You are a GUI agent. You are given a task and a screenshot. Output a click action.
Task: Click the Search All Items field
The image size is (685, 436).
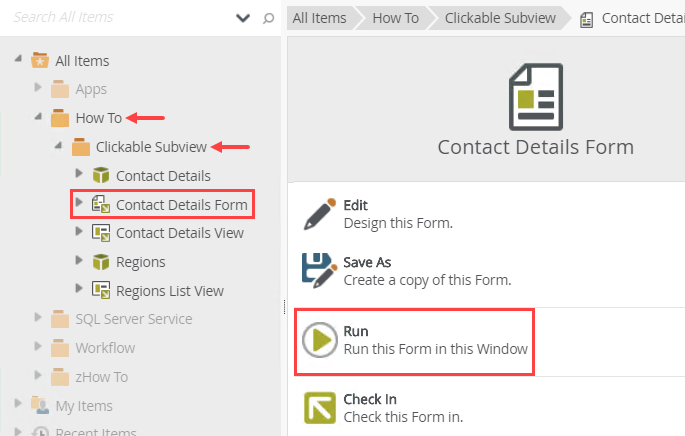point(120,18)
